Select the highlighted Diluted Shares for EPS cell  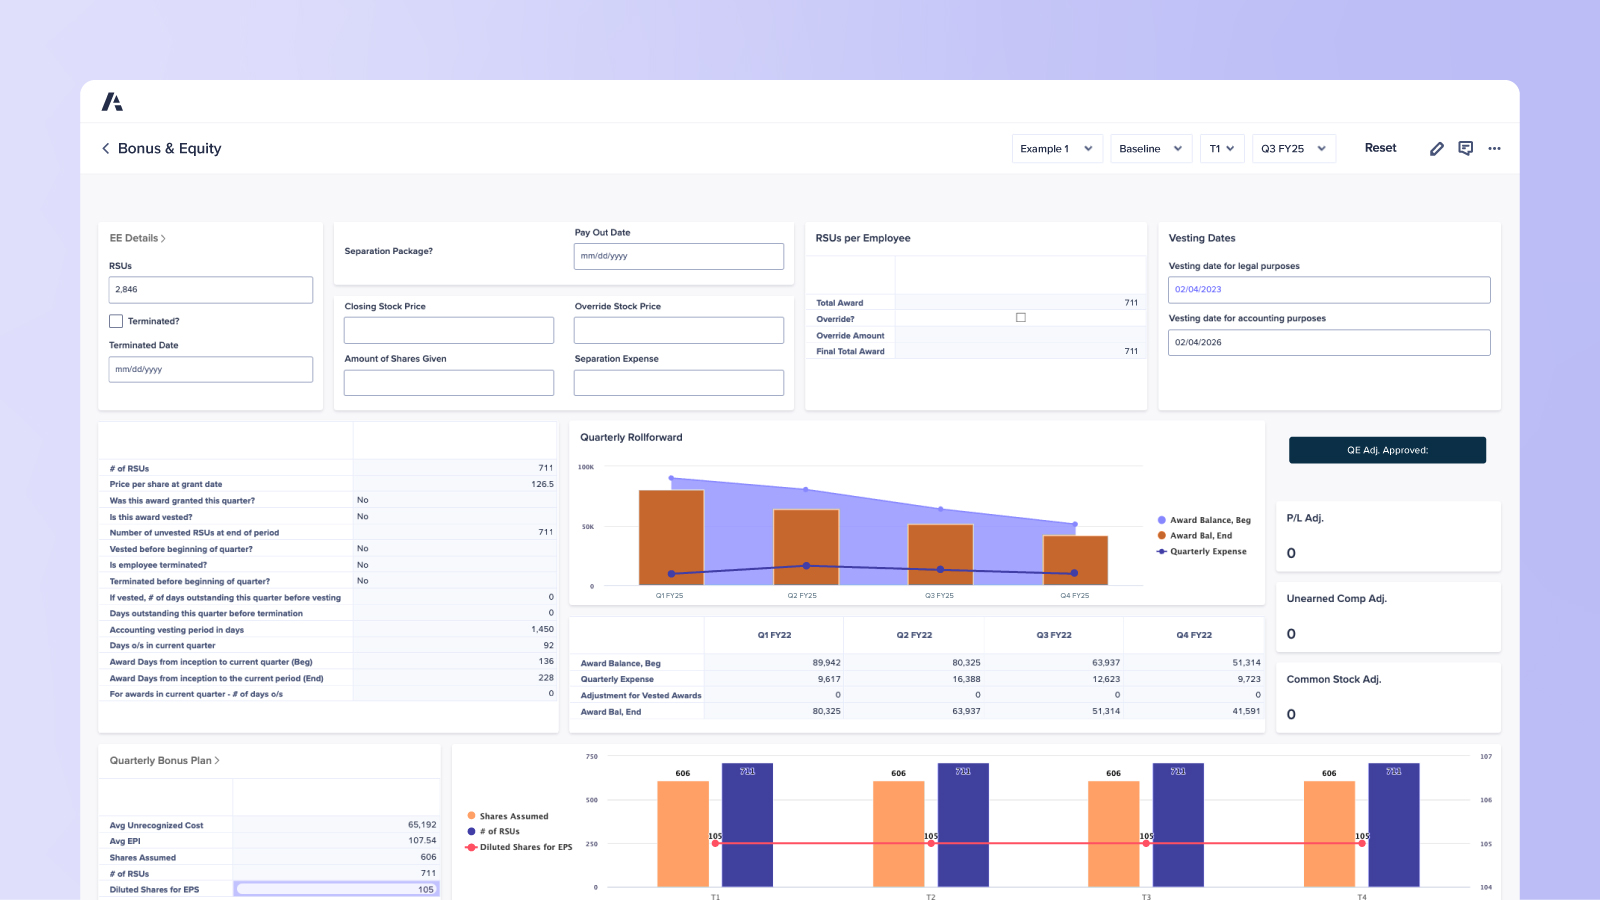click(x=336, y=888)
